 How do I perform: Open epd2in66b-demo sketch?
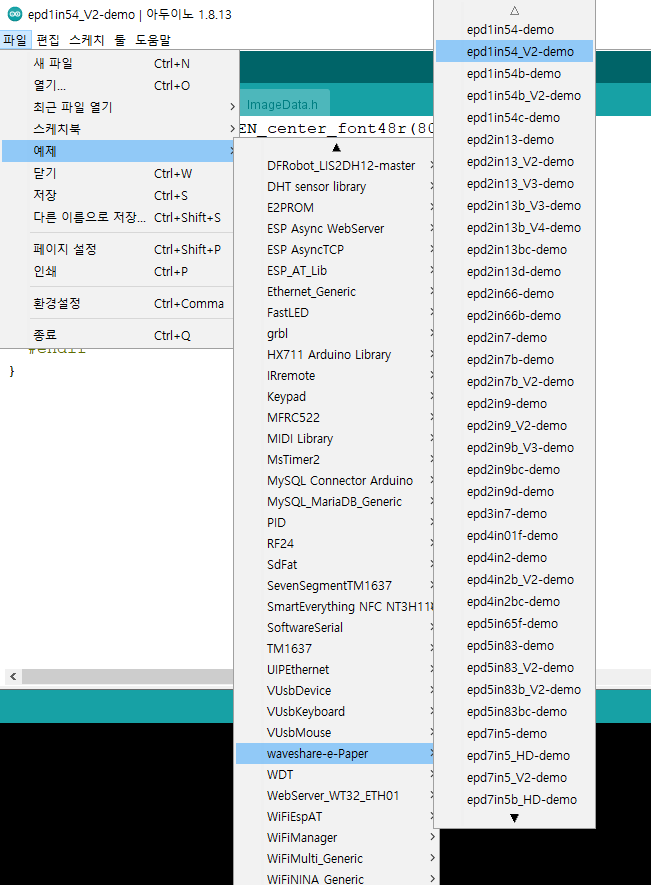(514, 316)
